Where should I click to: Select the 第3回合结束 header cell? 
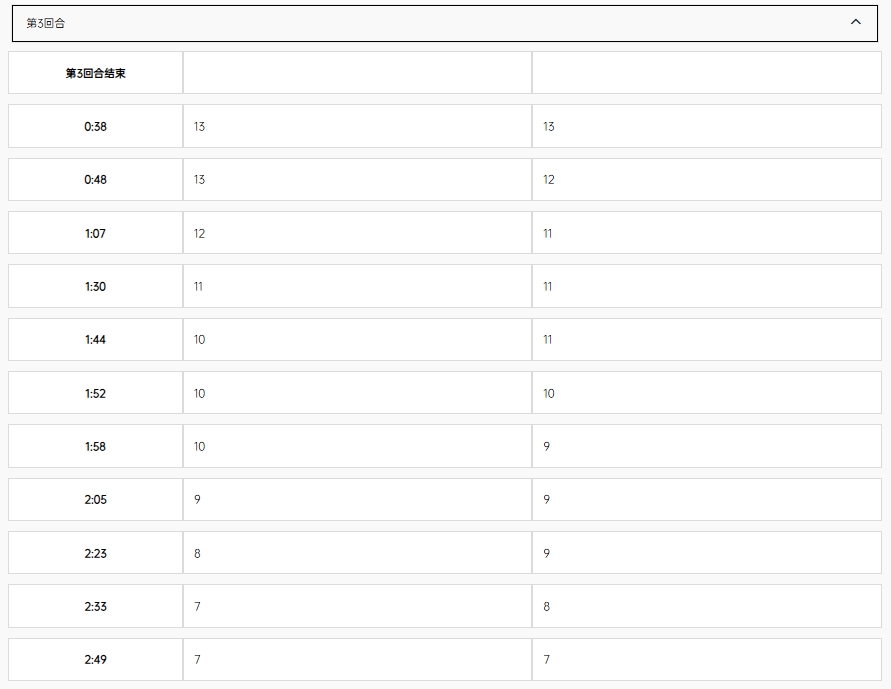coord(95,73)
